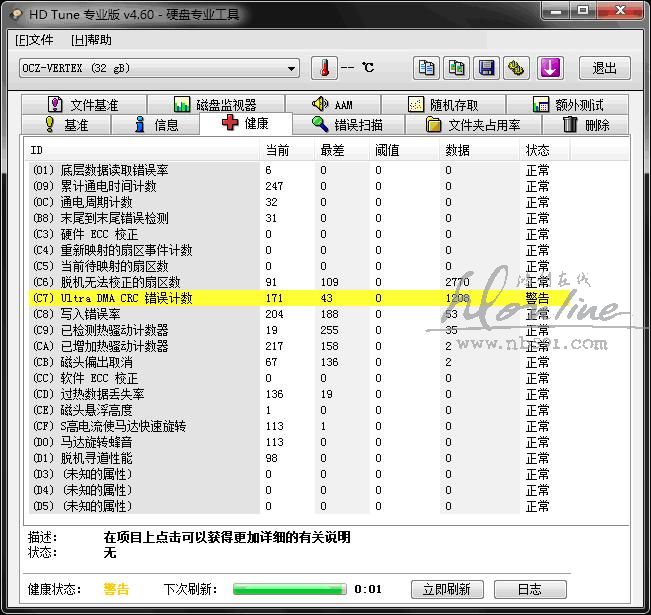Click the thermometer temperature icon

click(325, 68)
